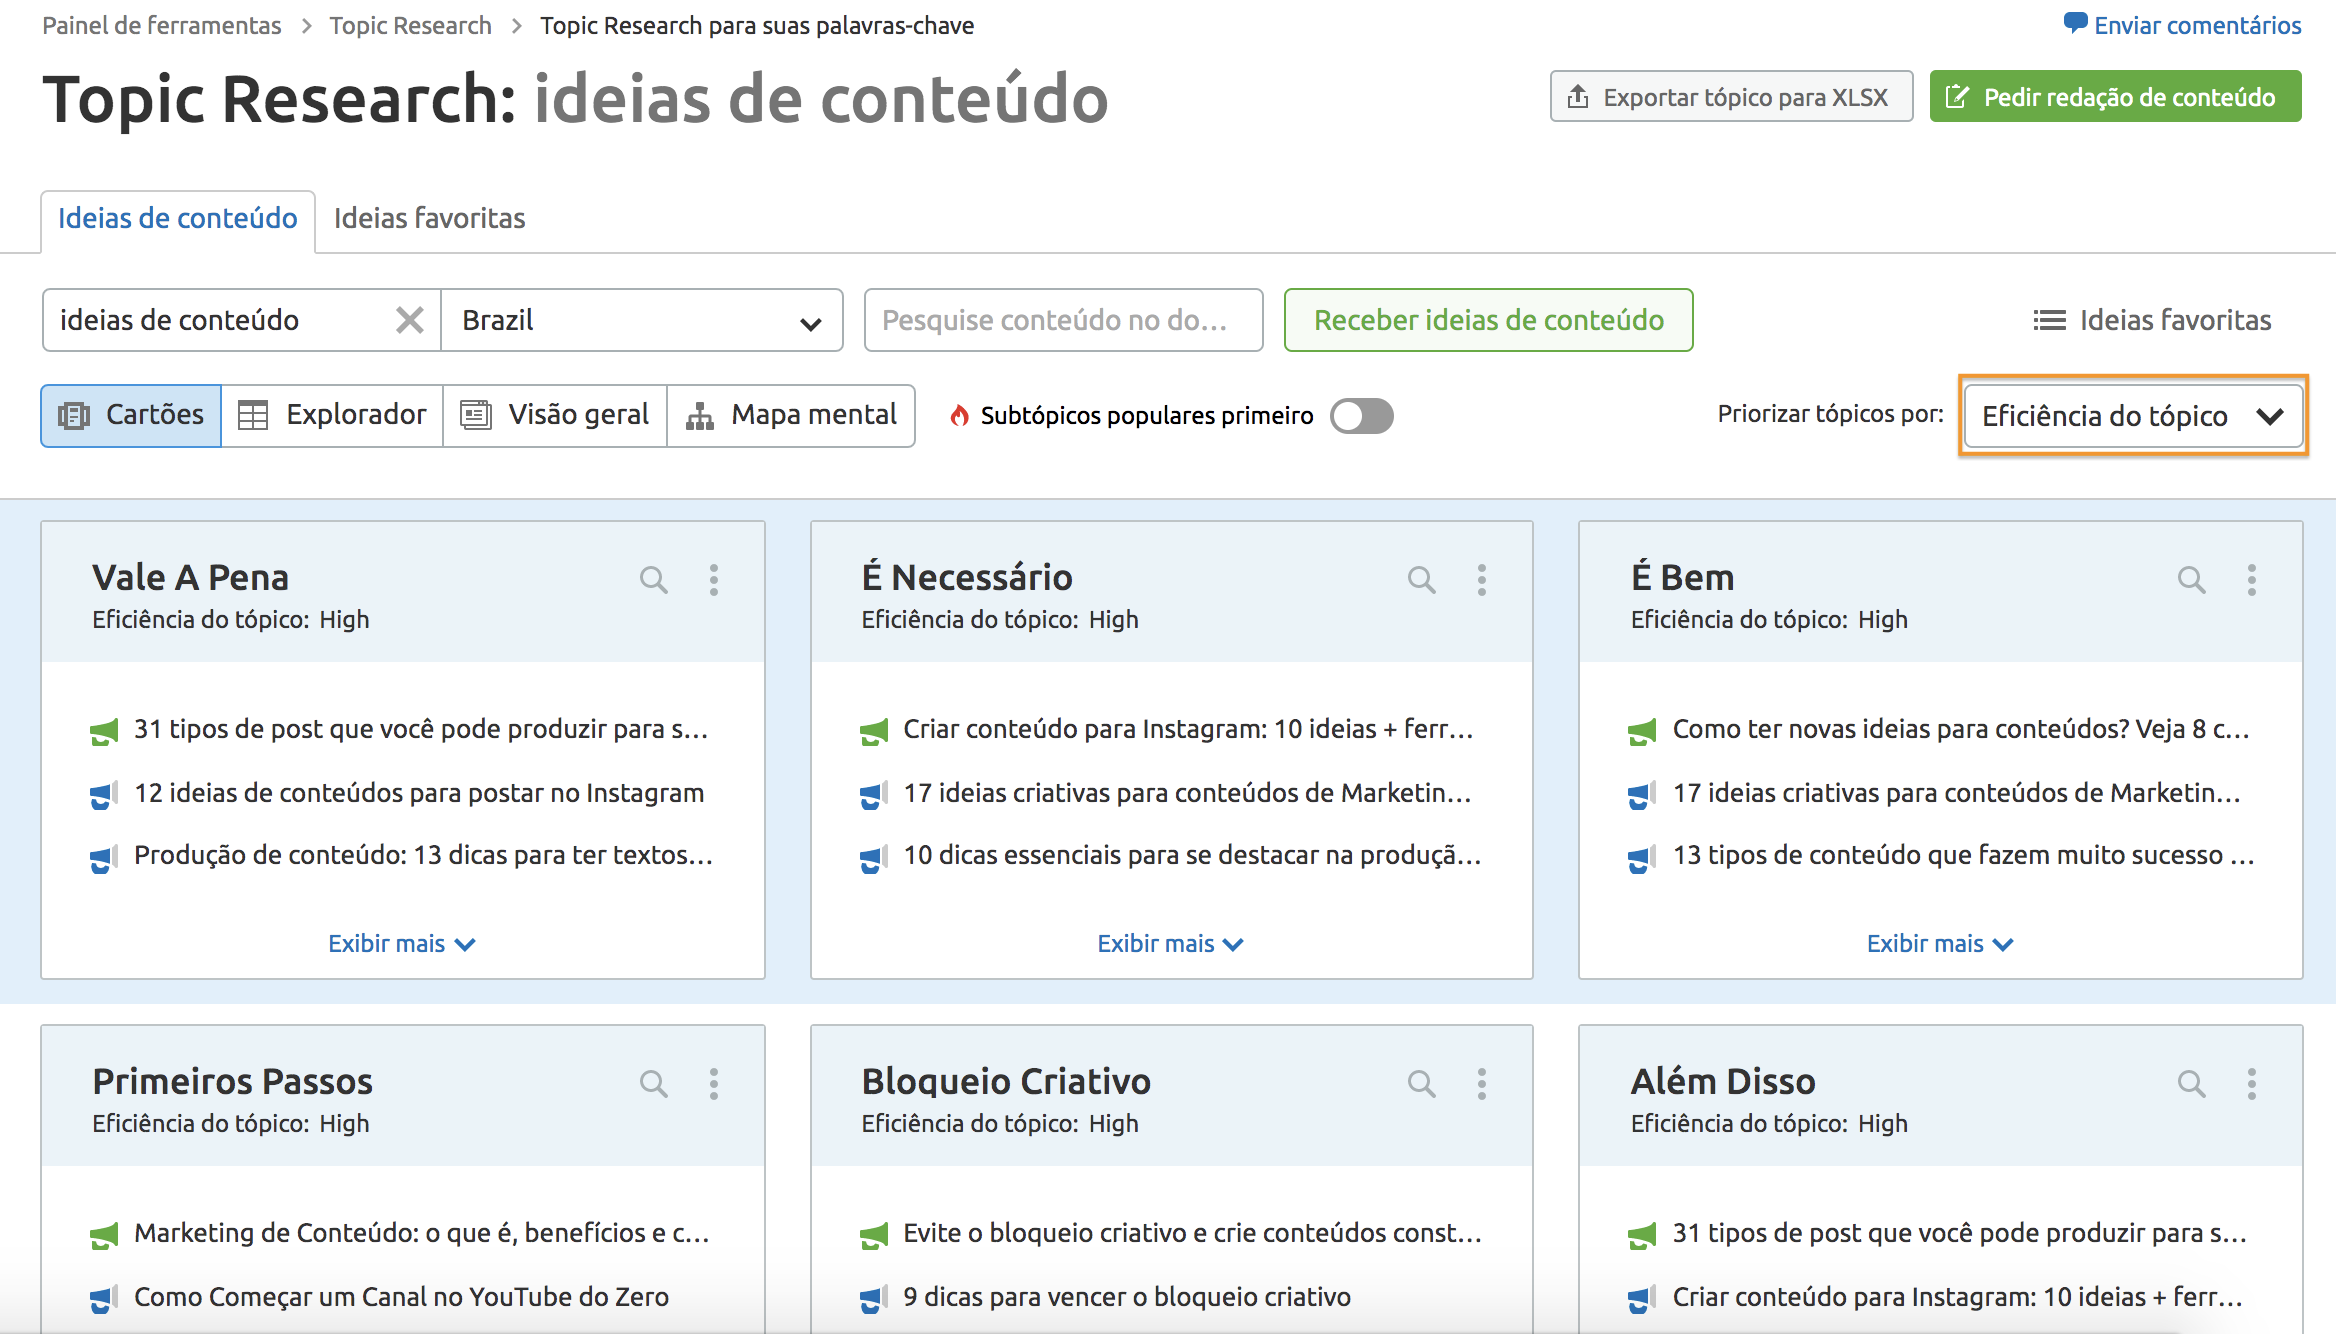Open the Brazil country dropdown
Image resolution: width=2336 pixels, height=1334 pixels.
[x=641, y=320]
